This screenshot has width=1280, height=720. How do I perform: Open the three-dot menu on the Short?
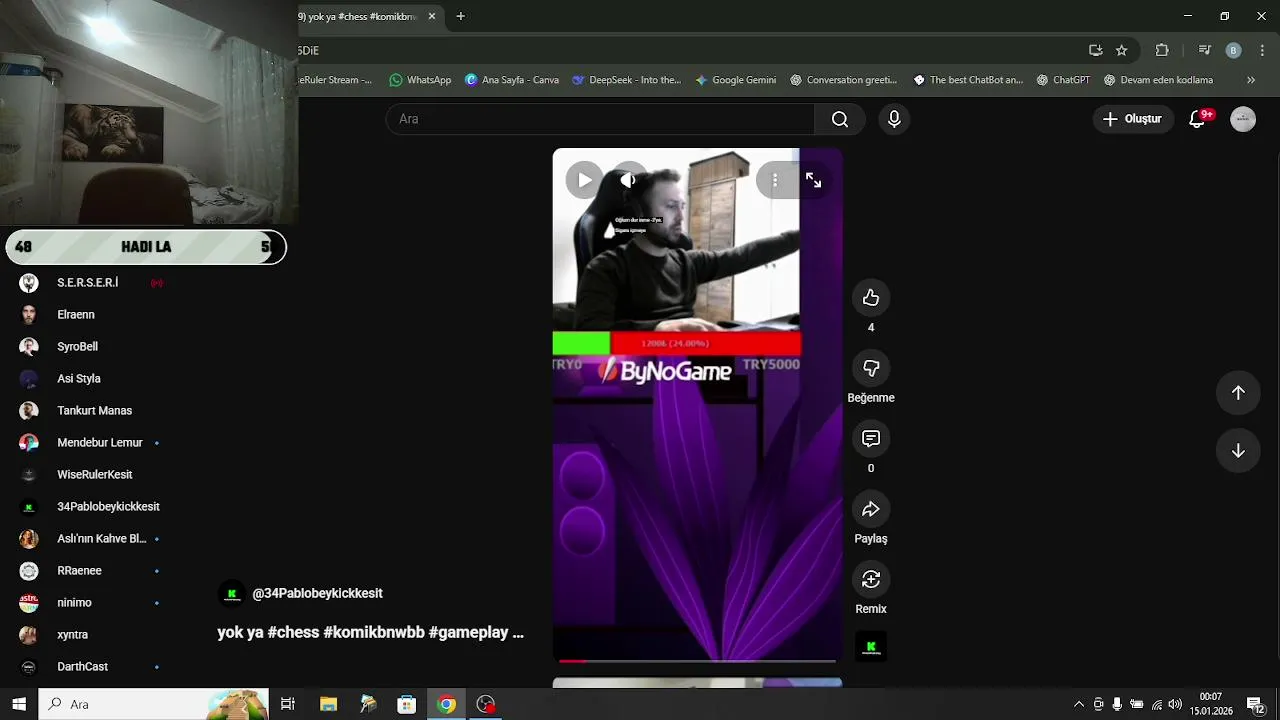click(774, 180)
